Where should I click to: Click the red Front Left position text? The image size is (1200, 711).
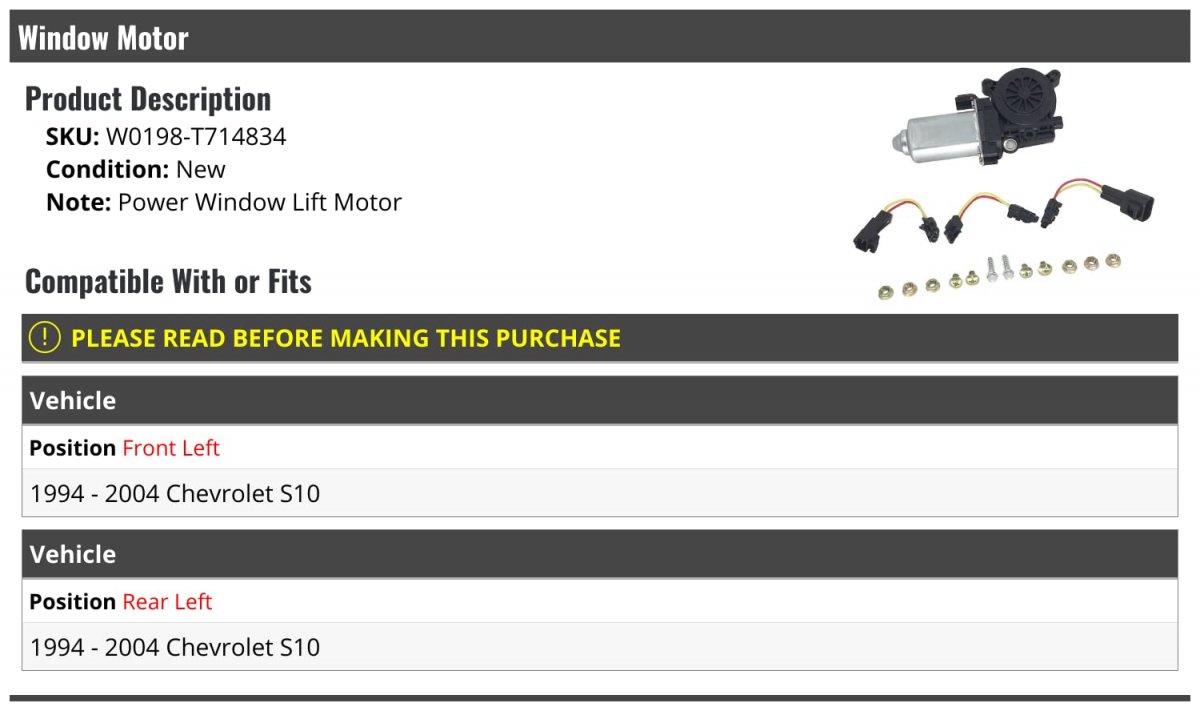click(171, 448)
